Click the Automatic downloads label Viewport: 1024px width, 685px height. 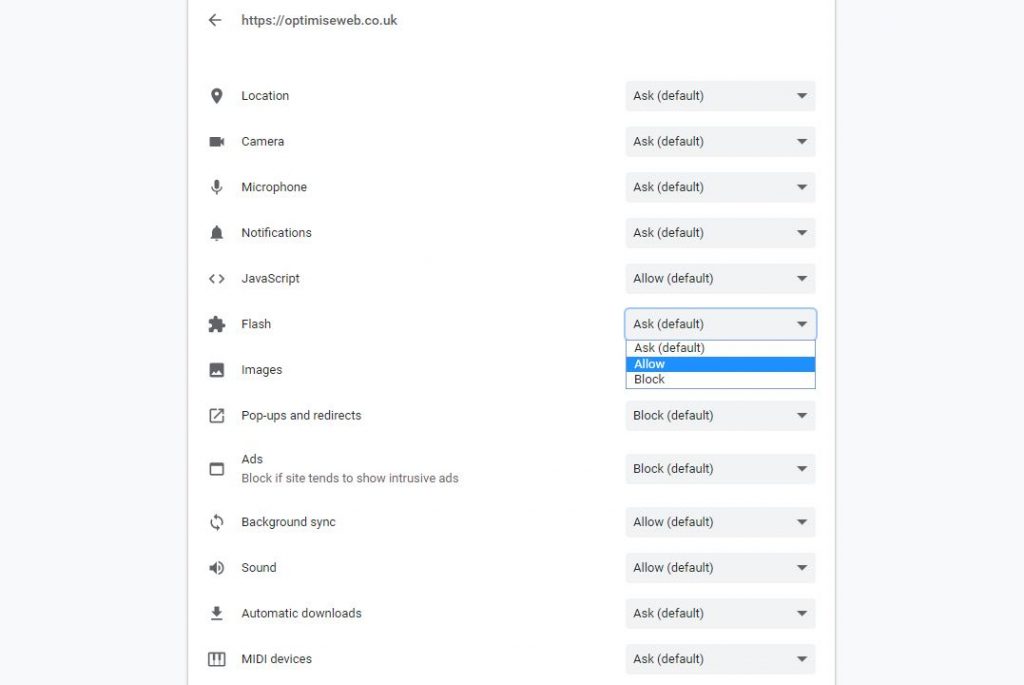[x=302, y=614]
